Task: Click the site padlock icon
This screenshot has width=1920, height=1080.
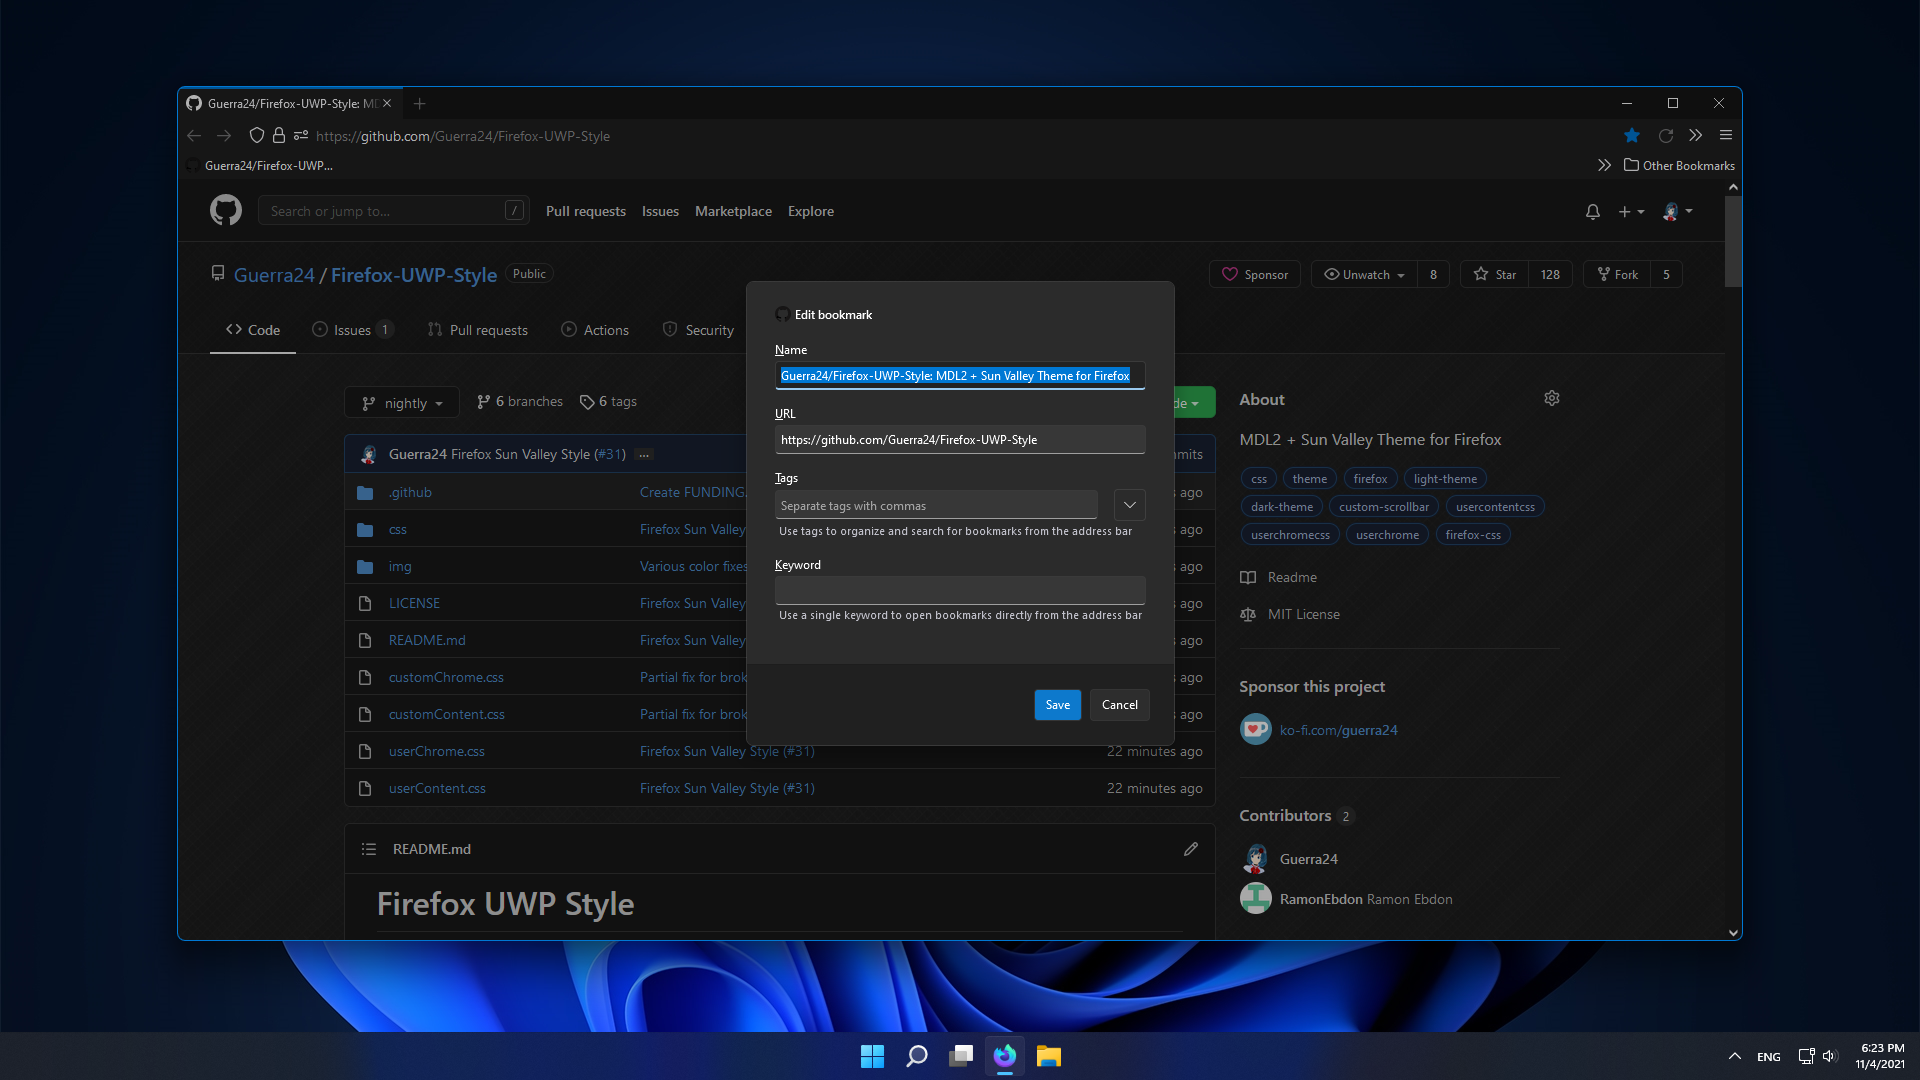Action: [x=279, y=136]
